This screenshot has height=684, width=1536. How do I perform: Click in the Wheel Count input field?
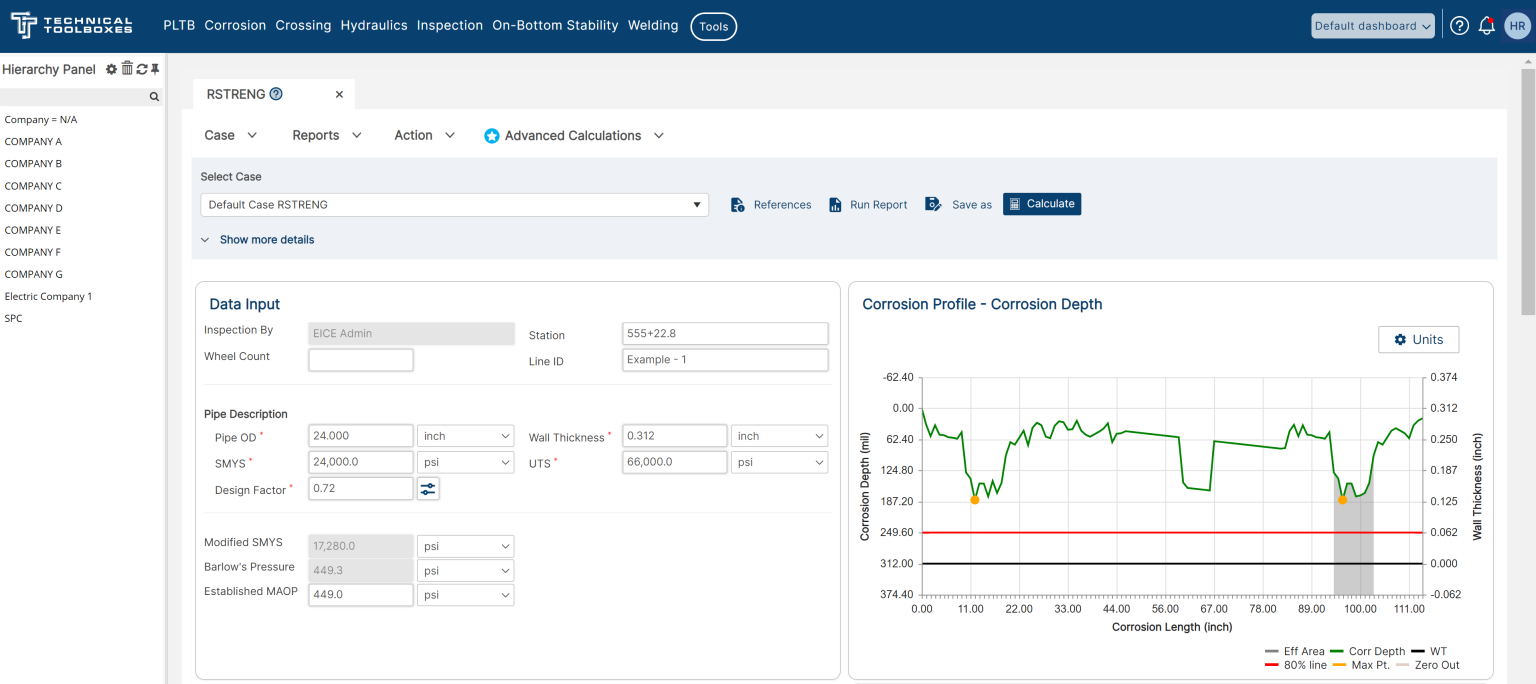click(361, 358)
